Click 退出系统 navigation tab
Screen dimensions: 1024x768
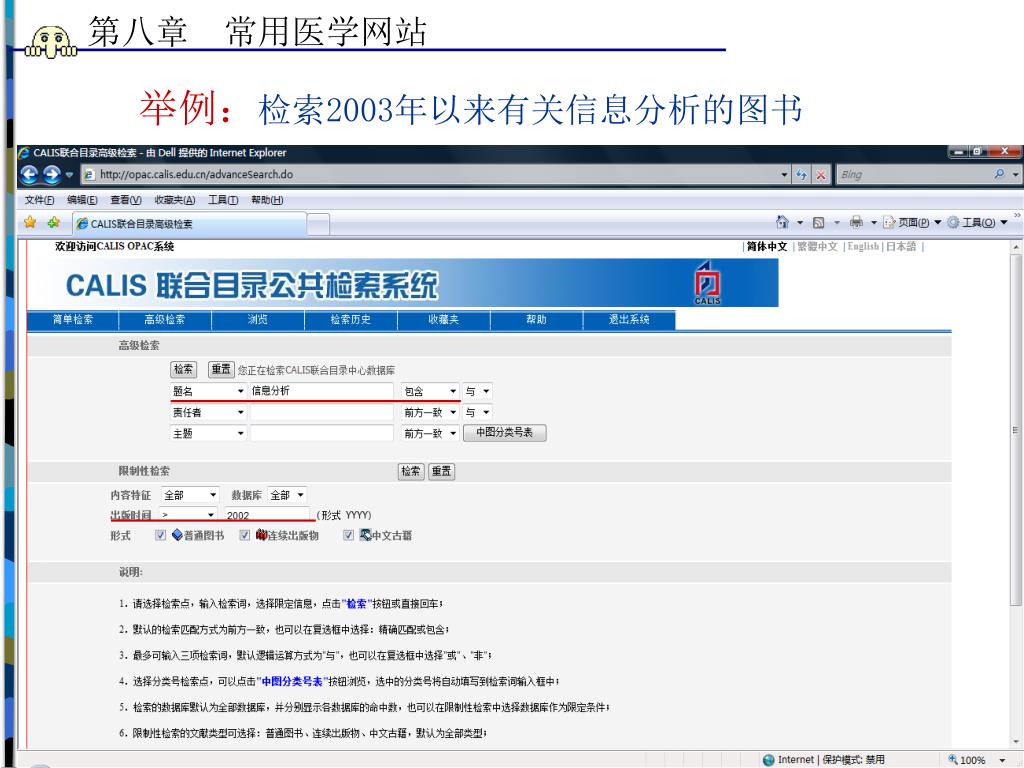pyautogui.click(x=629, y=319)
